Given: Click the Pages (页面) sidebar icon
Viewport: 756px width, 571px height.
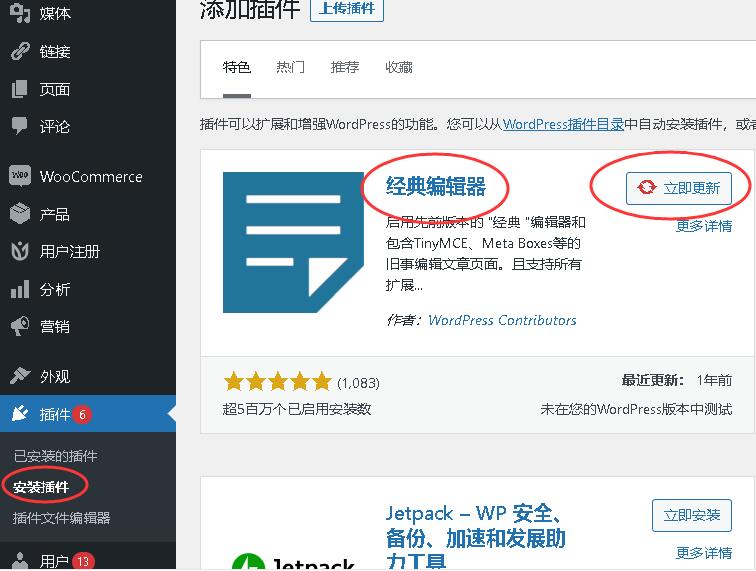Looking at the screenshot, I should (x=19, y=89).
